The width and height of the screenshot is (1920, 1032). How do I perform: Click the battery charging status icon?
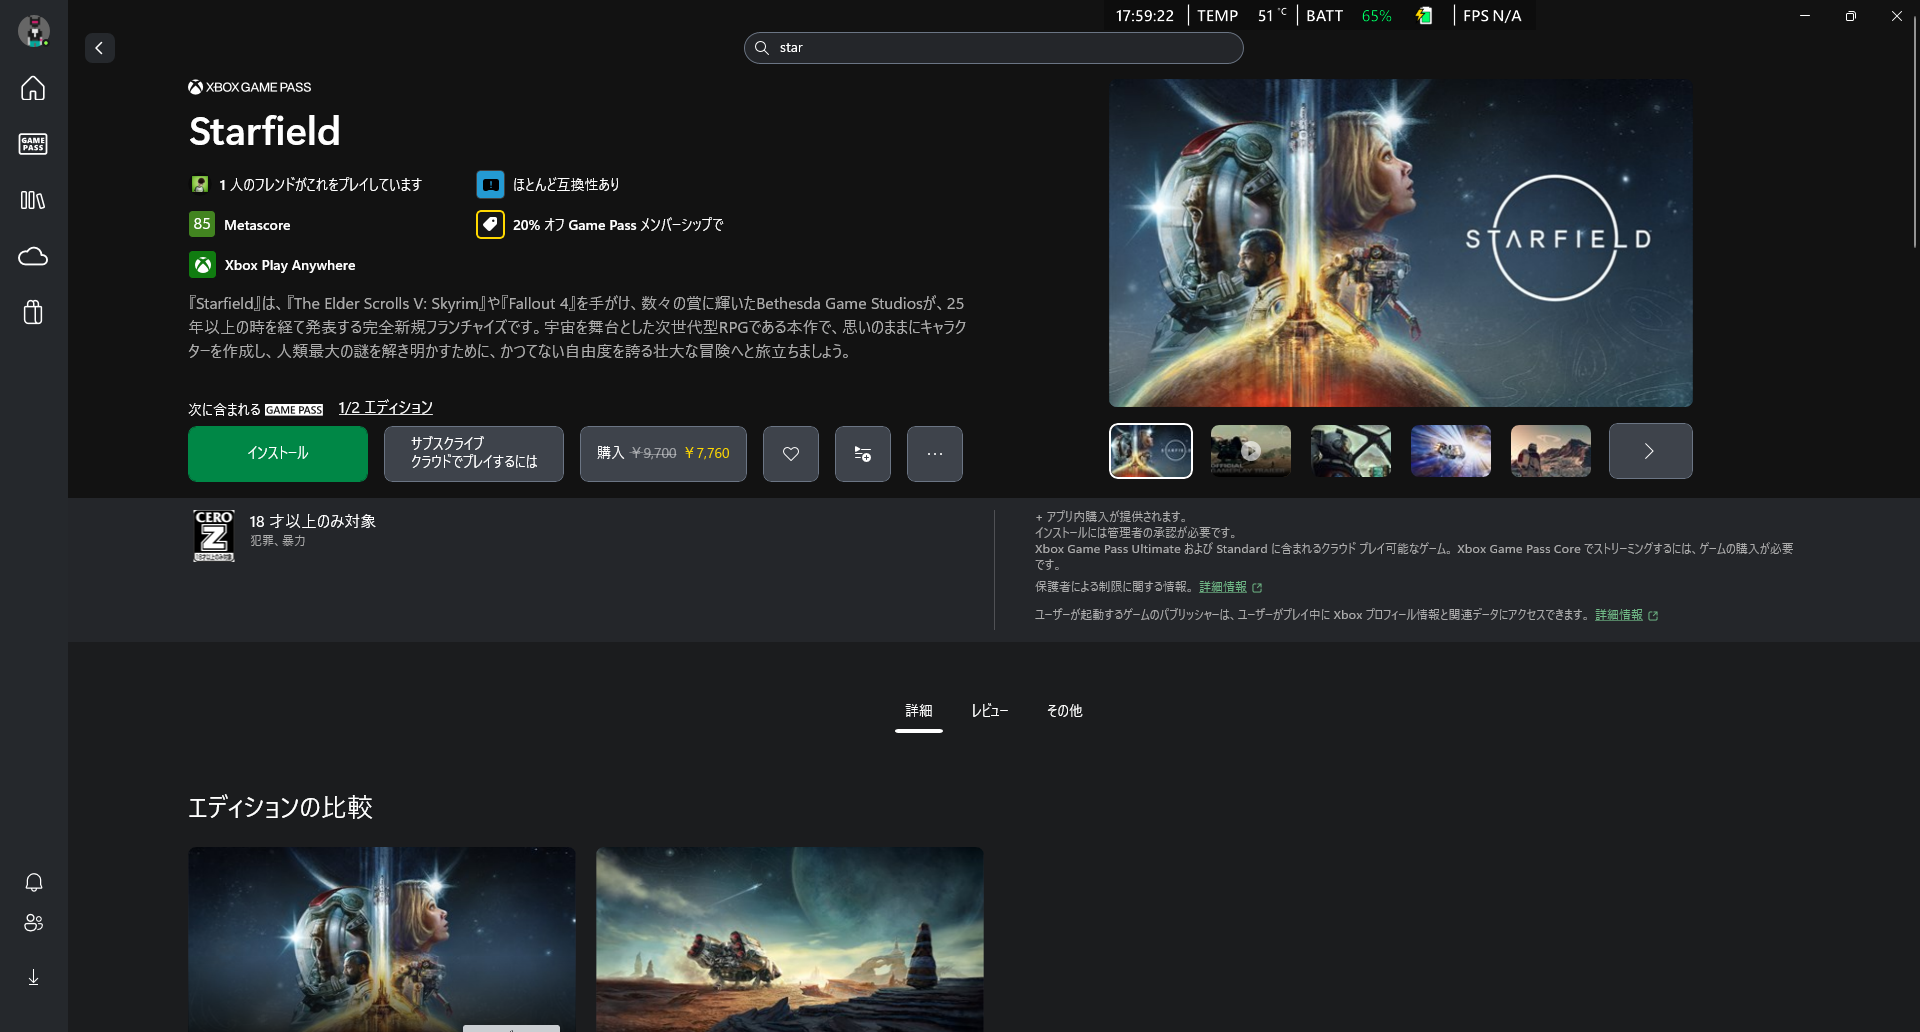pyautogui.click(x=1424, y=16)
